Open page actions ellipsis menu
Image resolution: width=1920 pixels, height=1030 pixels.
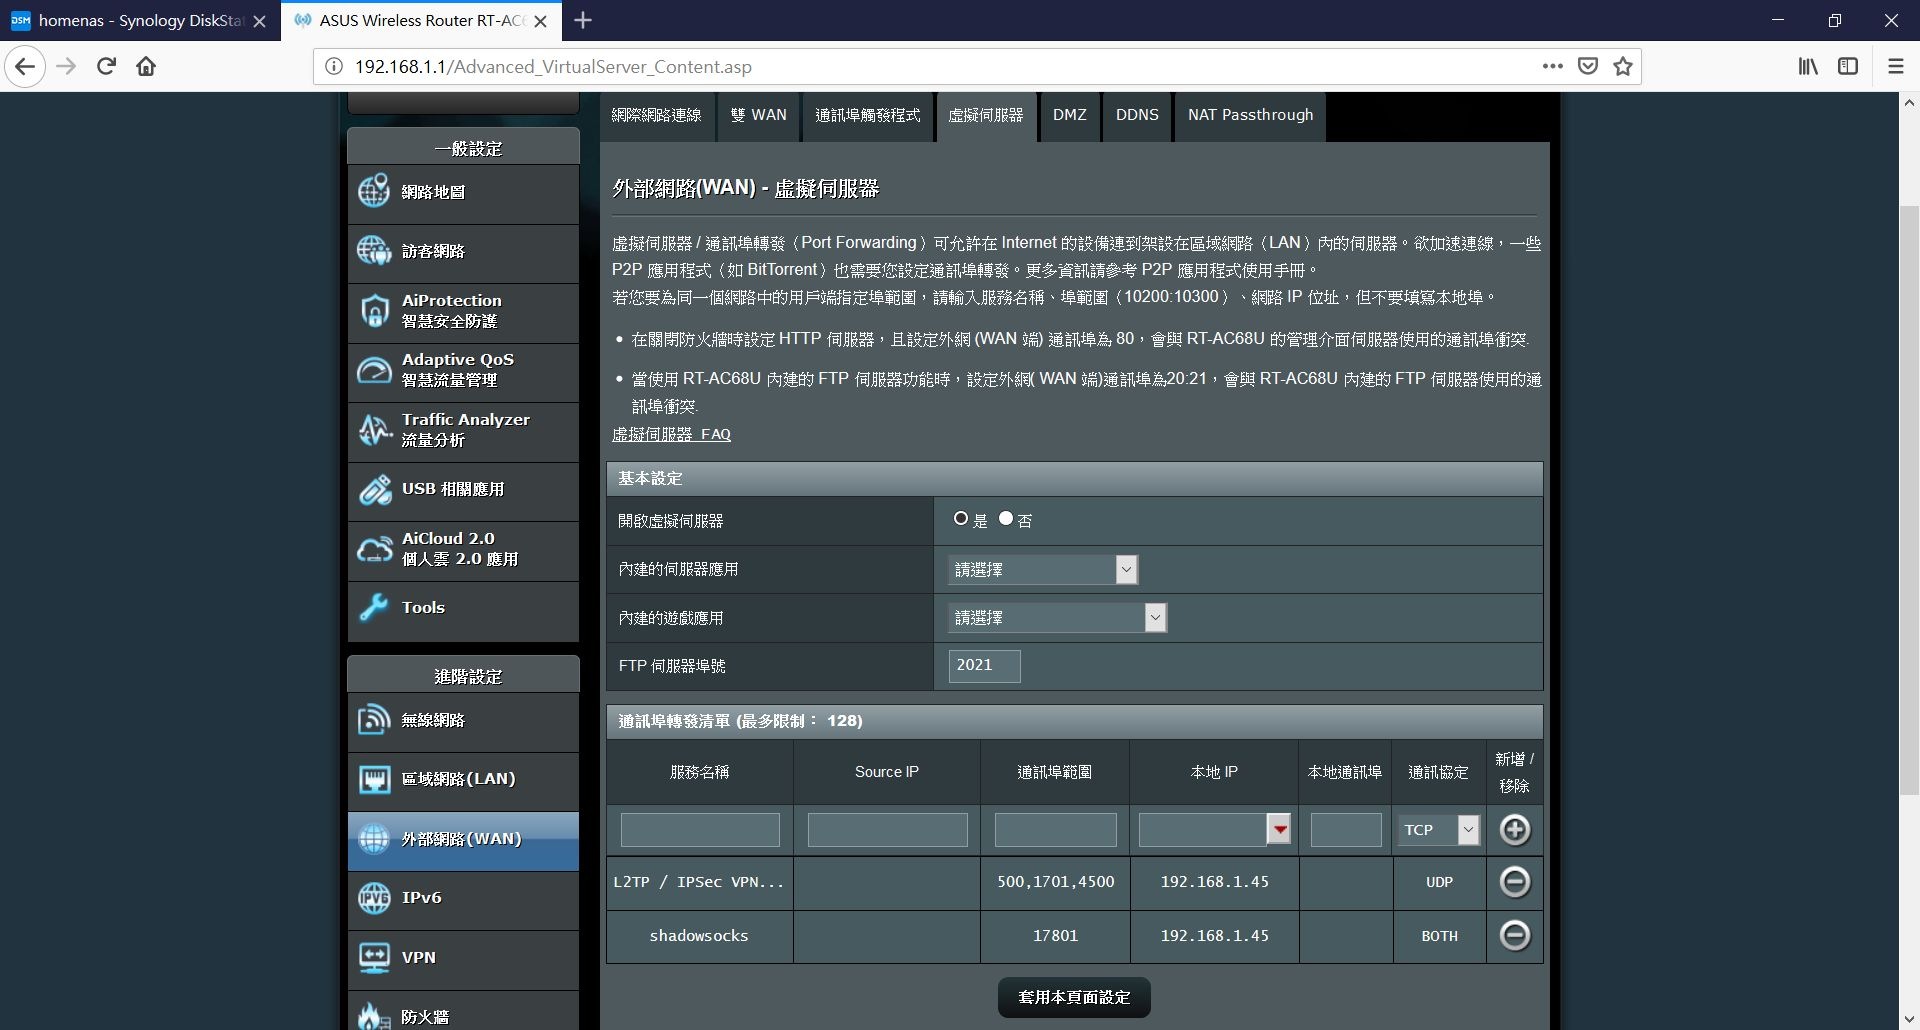[x=1552, y=66]
